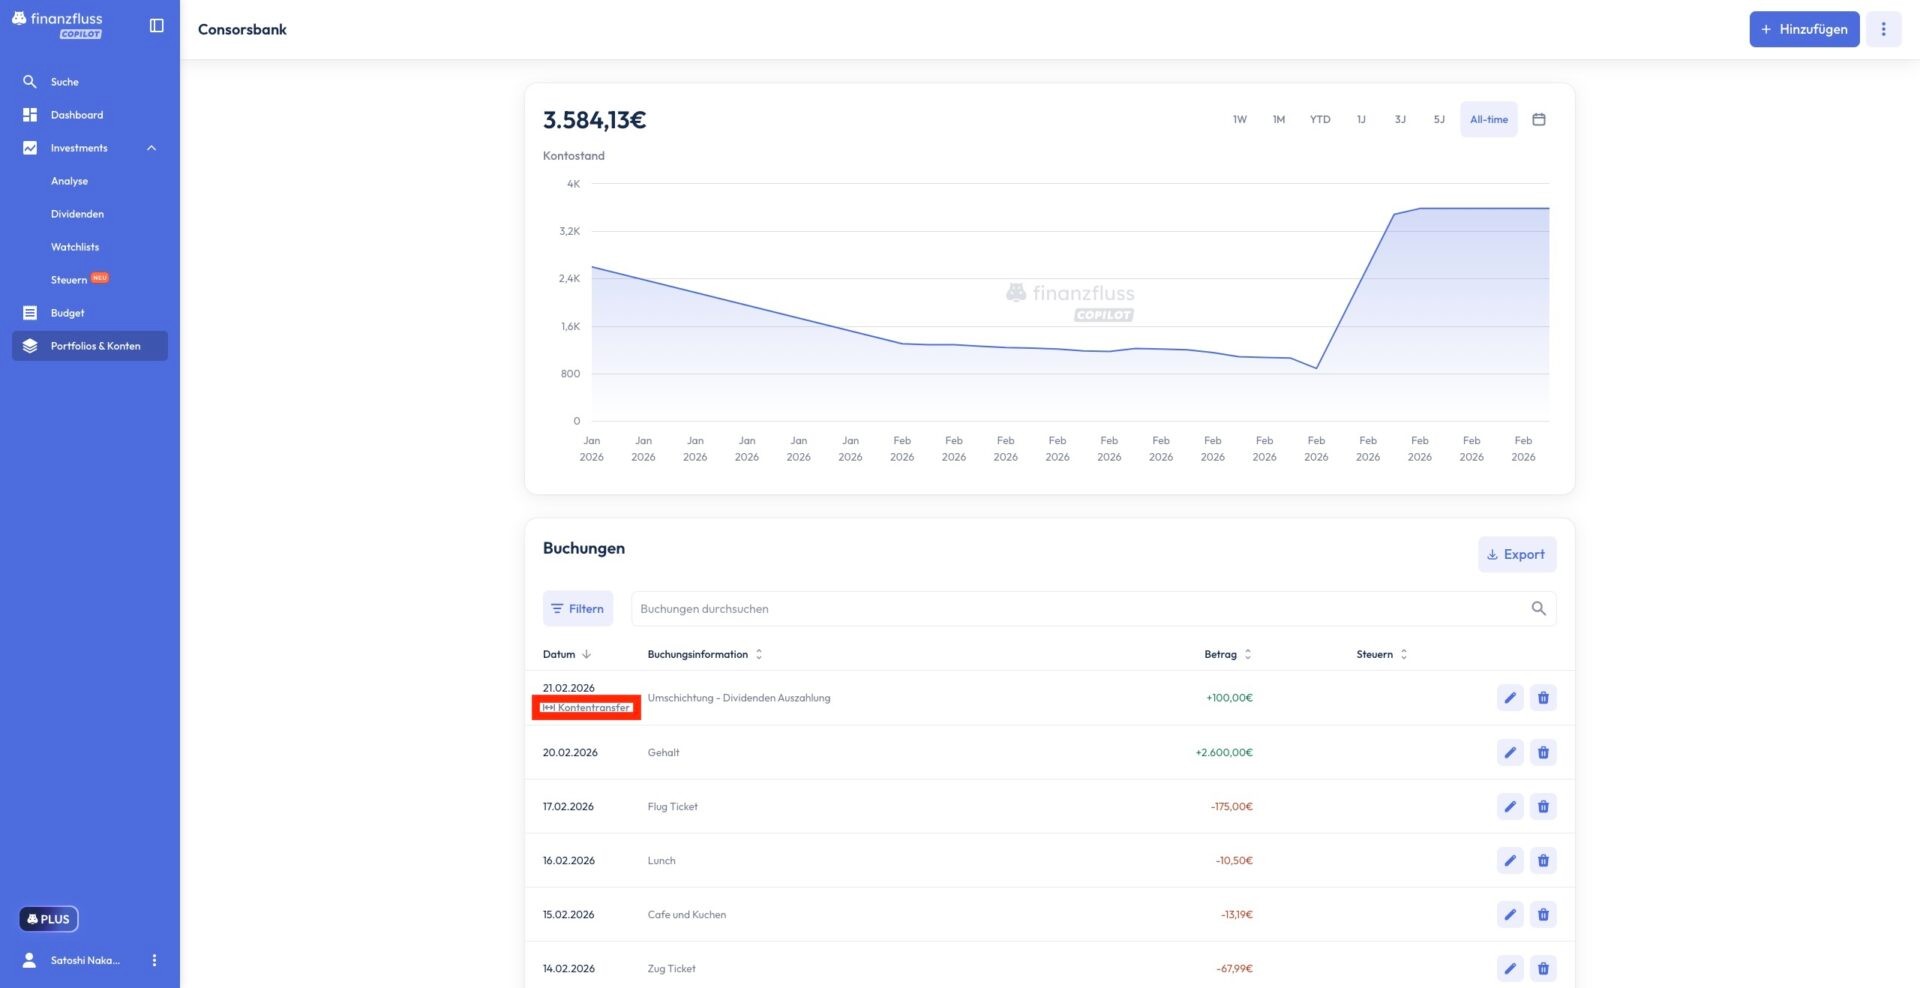This screenshot has width=1920, height=988.
Task: Select the All-time chart range
Action: 1488,119
